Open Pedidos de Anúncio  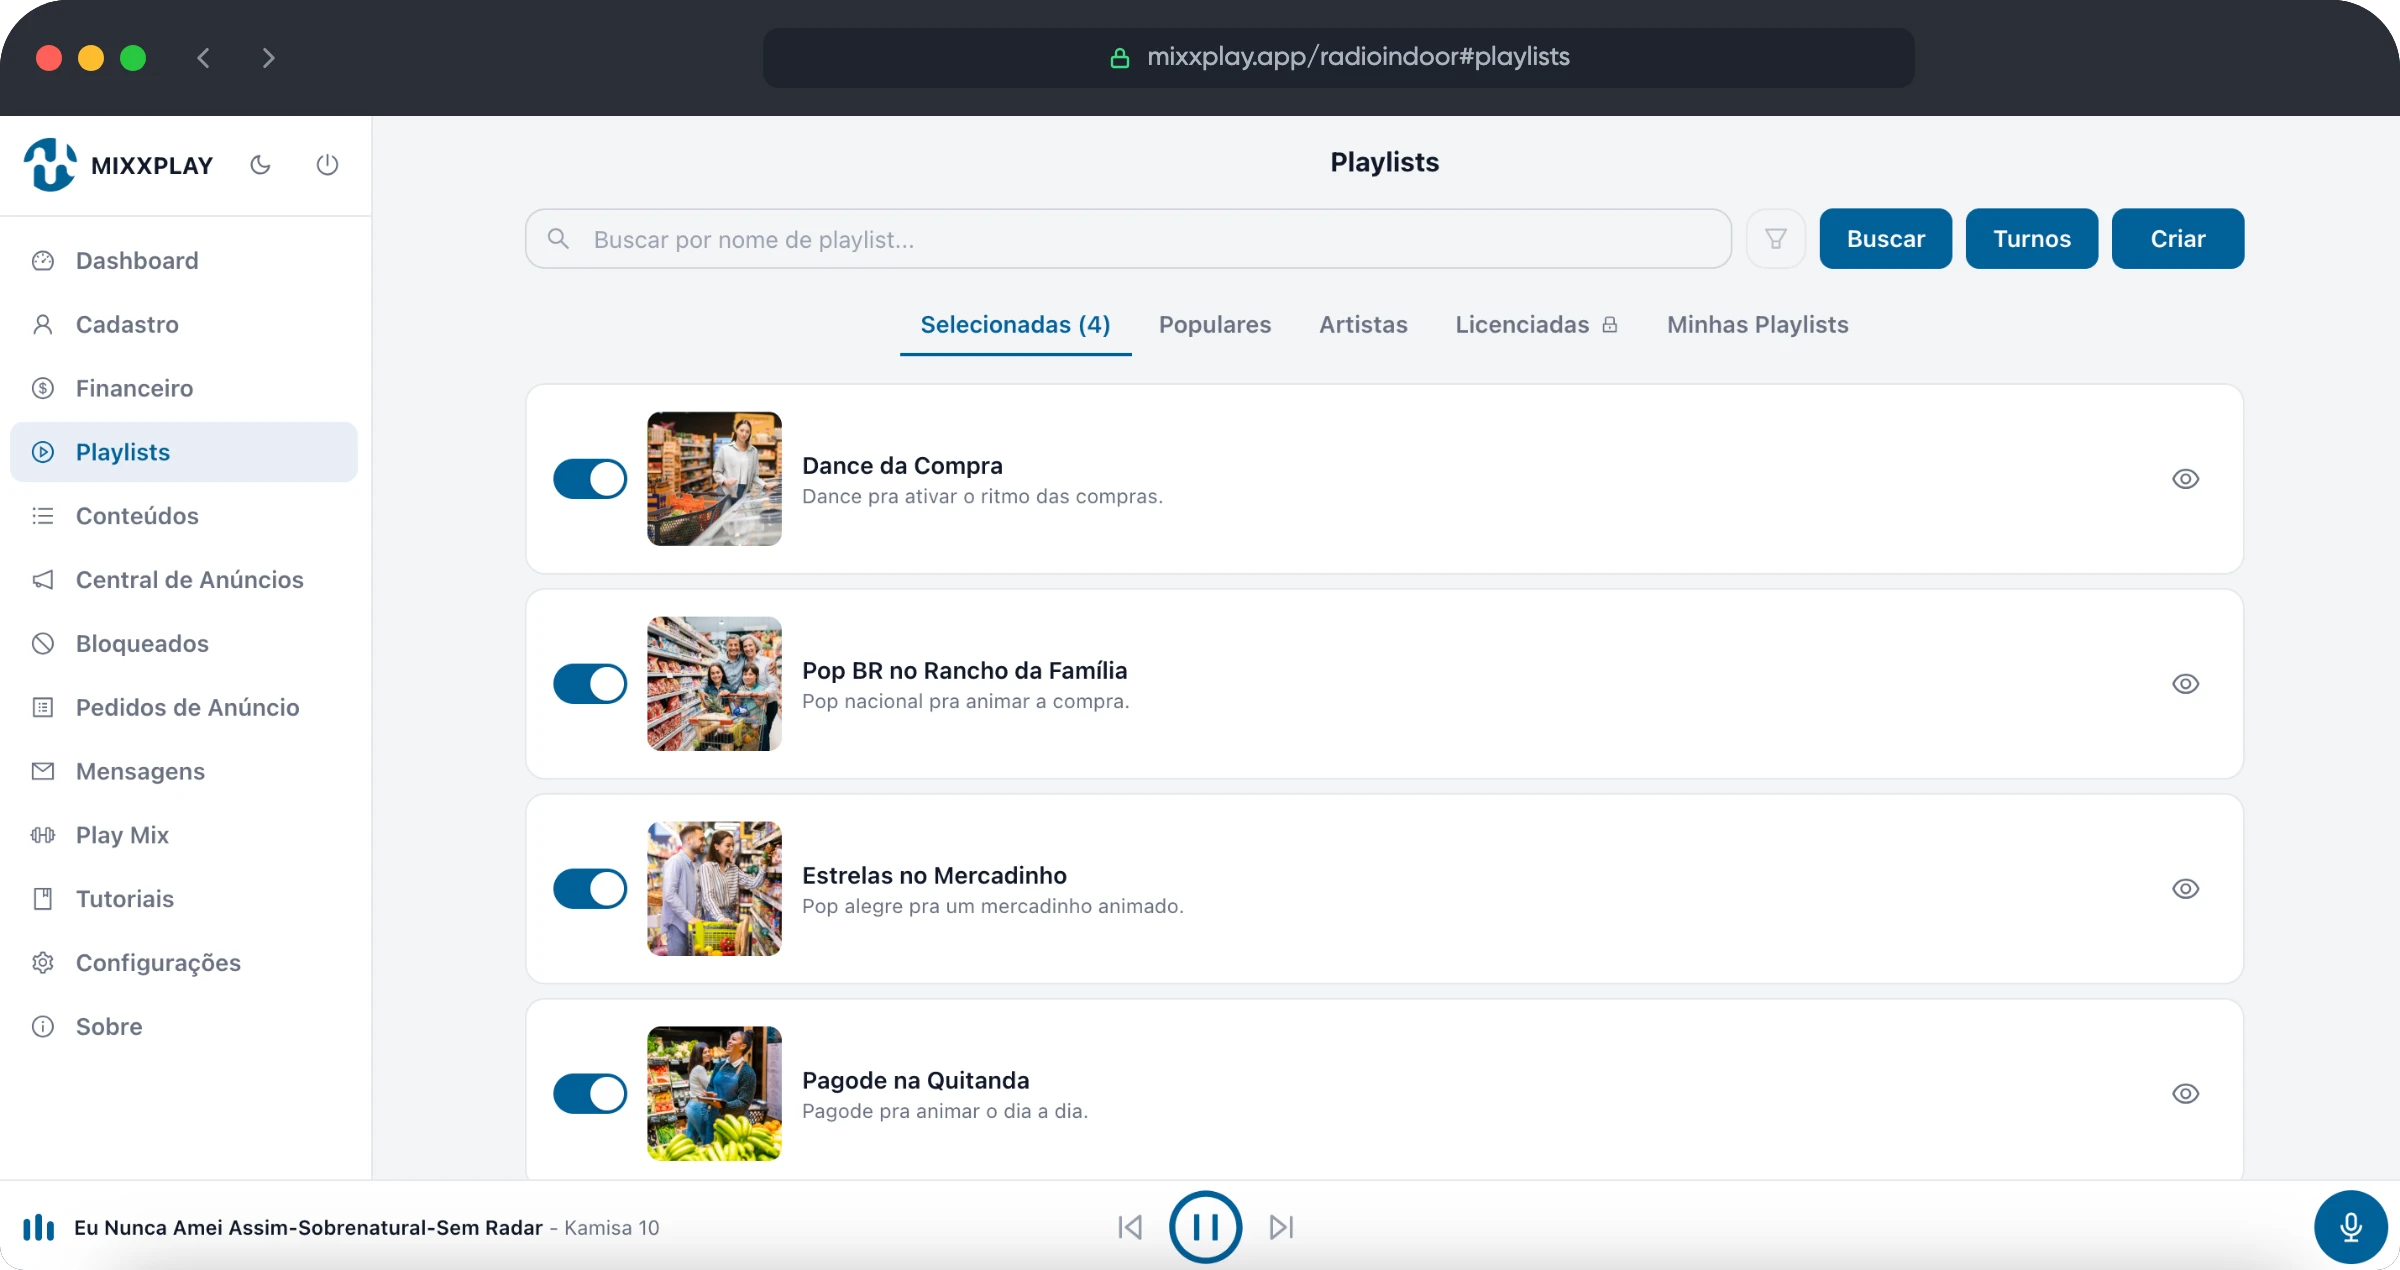click(184, 708)
